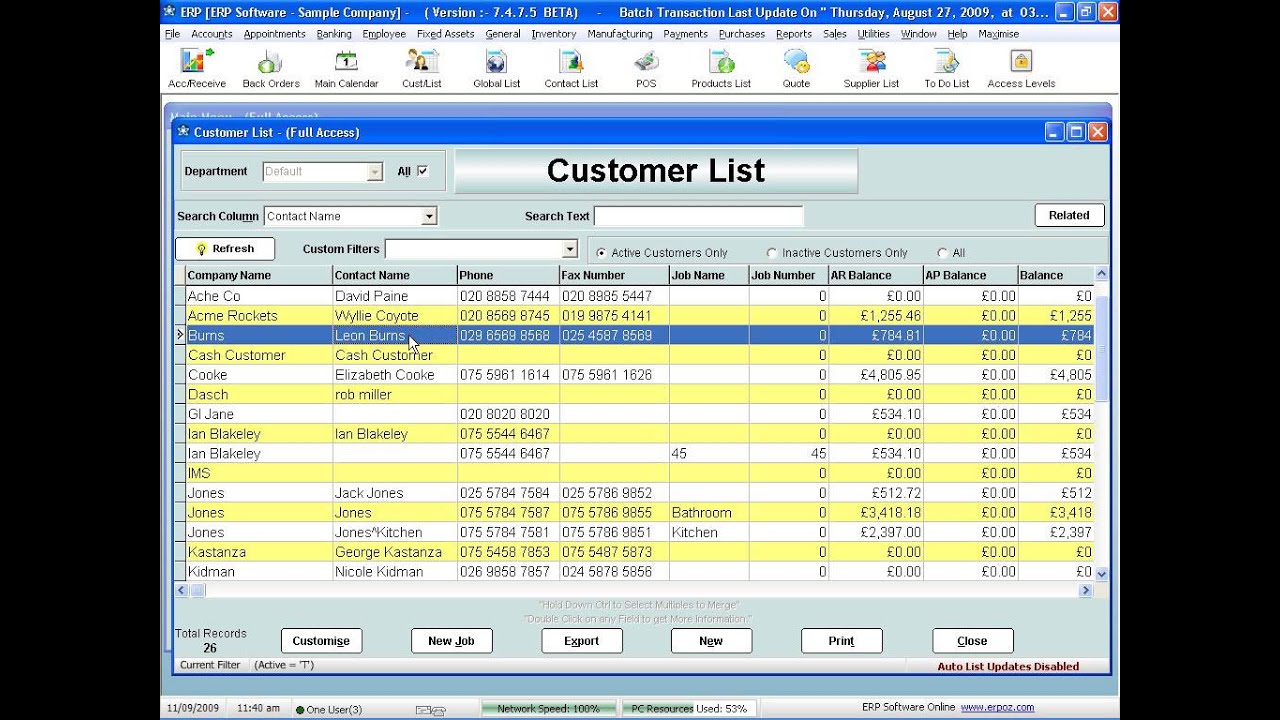
Task: Click the Gl Jane company cell
Action: pos(259,414)
